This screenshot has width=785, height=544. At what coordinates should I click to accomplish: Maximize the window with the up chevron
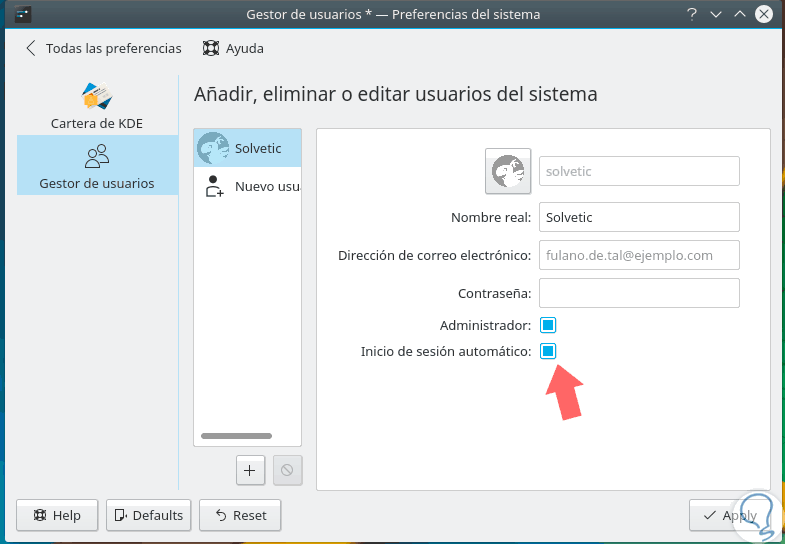740,14
